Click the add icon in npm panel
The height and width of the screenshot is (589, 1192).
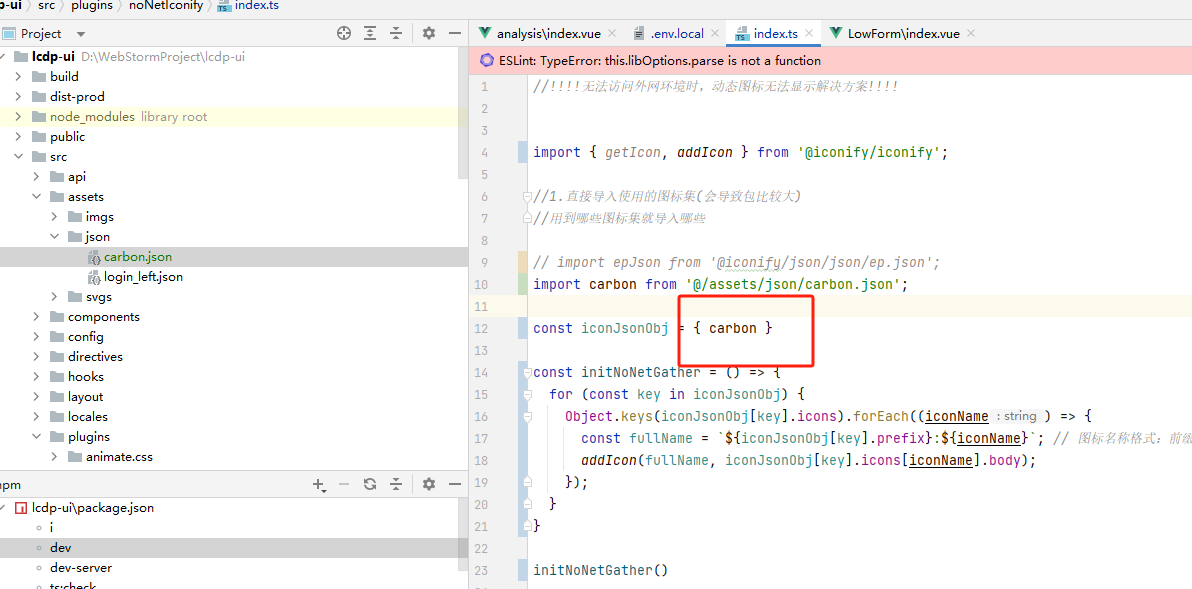(319, 484)
